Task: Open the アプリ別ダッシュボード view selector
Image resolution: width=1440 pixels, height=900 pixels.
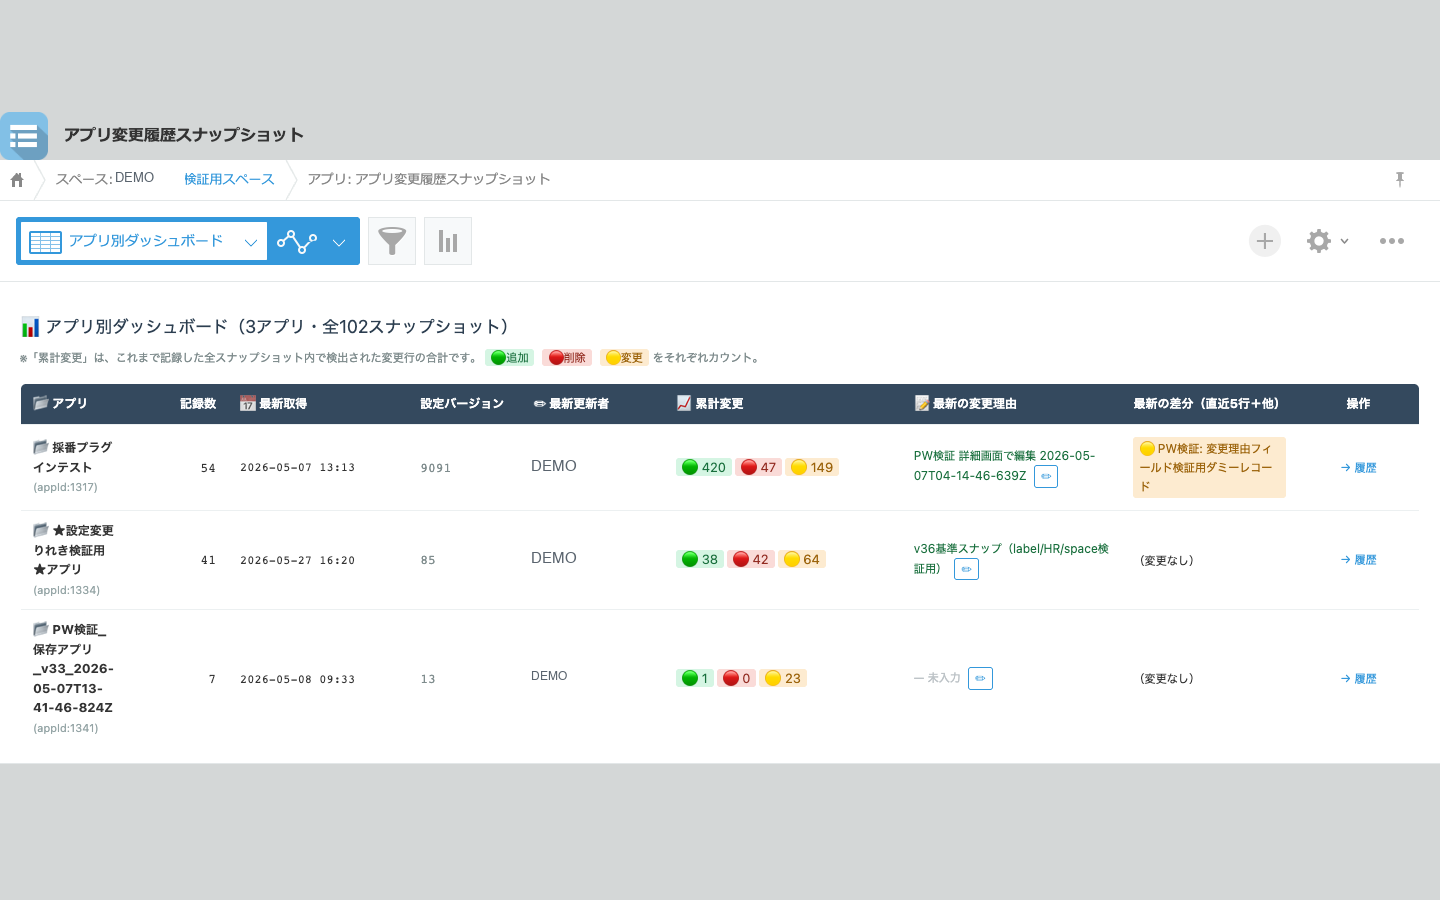Action: click(143, 241)
